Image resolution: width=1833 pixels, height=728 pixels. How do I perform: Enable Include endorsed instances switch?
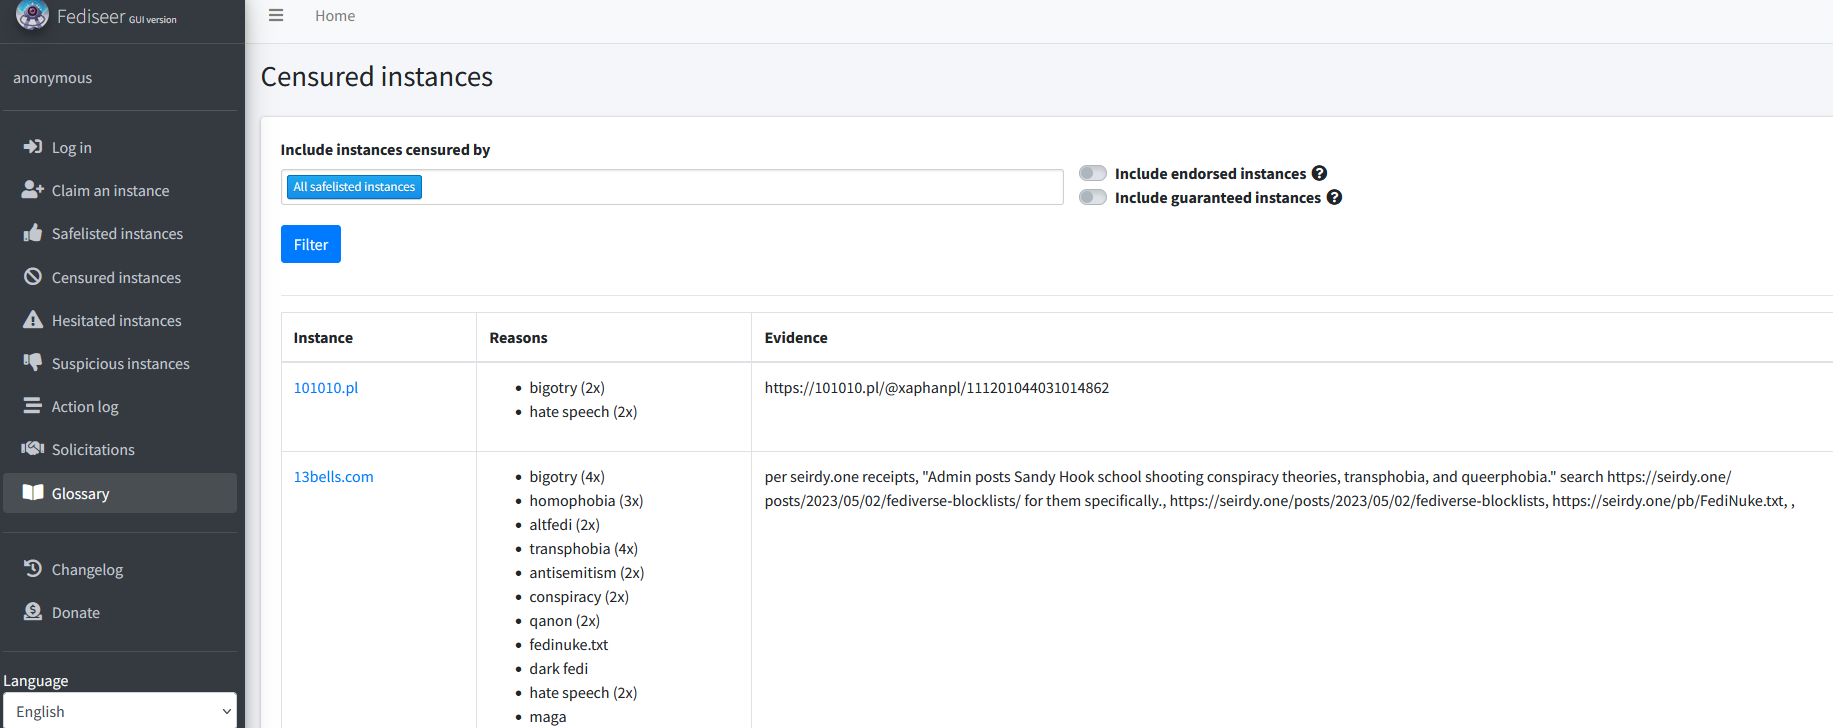tap(1093, 173)
